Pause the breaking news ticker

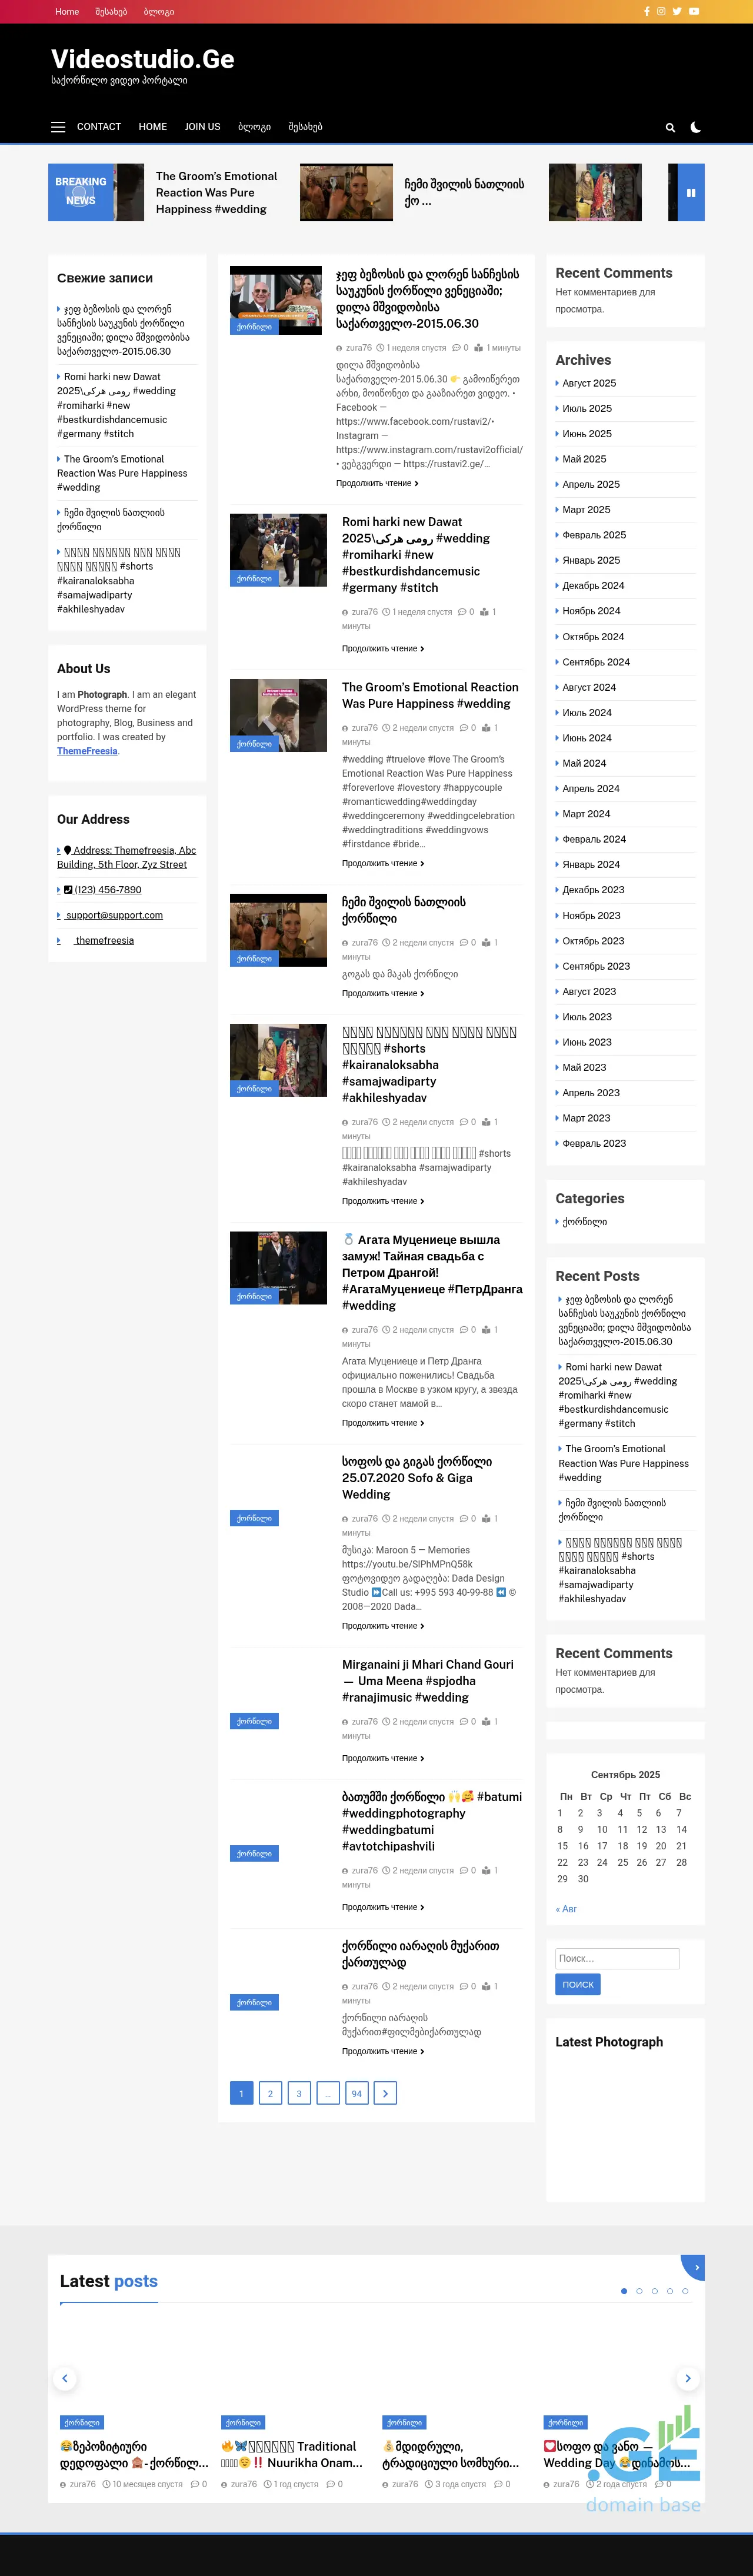coord(690,192)
